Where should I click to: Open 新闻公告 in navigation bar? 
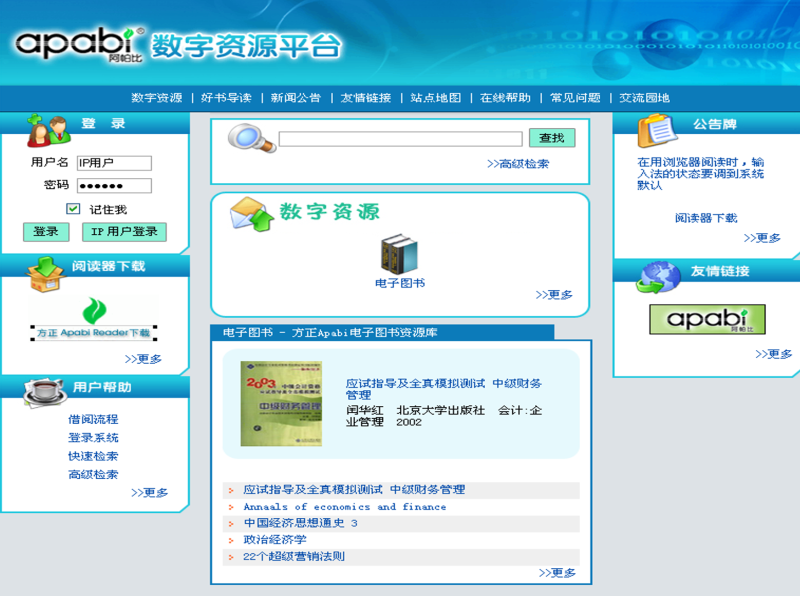(296, 98)
